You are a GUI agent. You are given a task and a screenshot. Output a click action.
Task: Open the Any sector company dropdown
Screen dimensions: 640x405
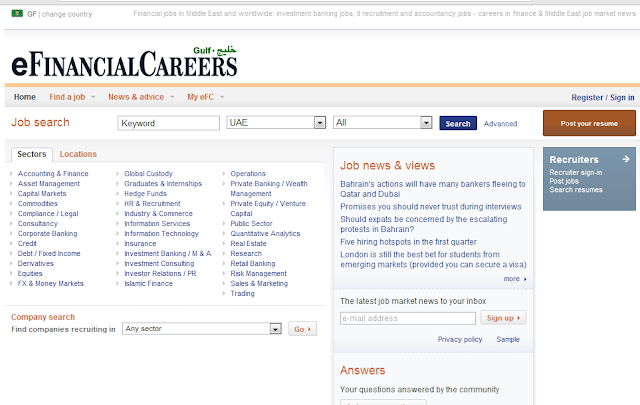pos(202,329)
